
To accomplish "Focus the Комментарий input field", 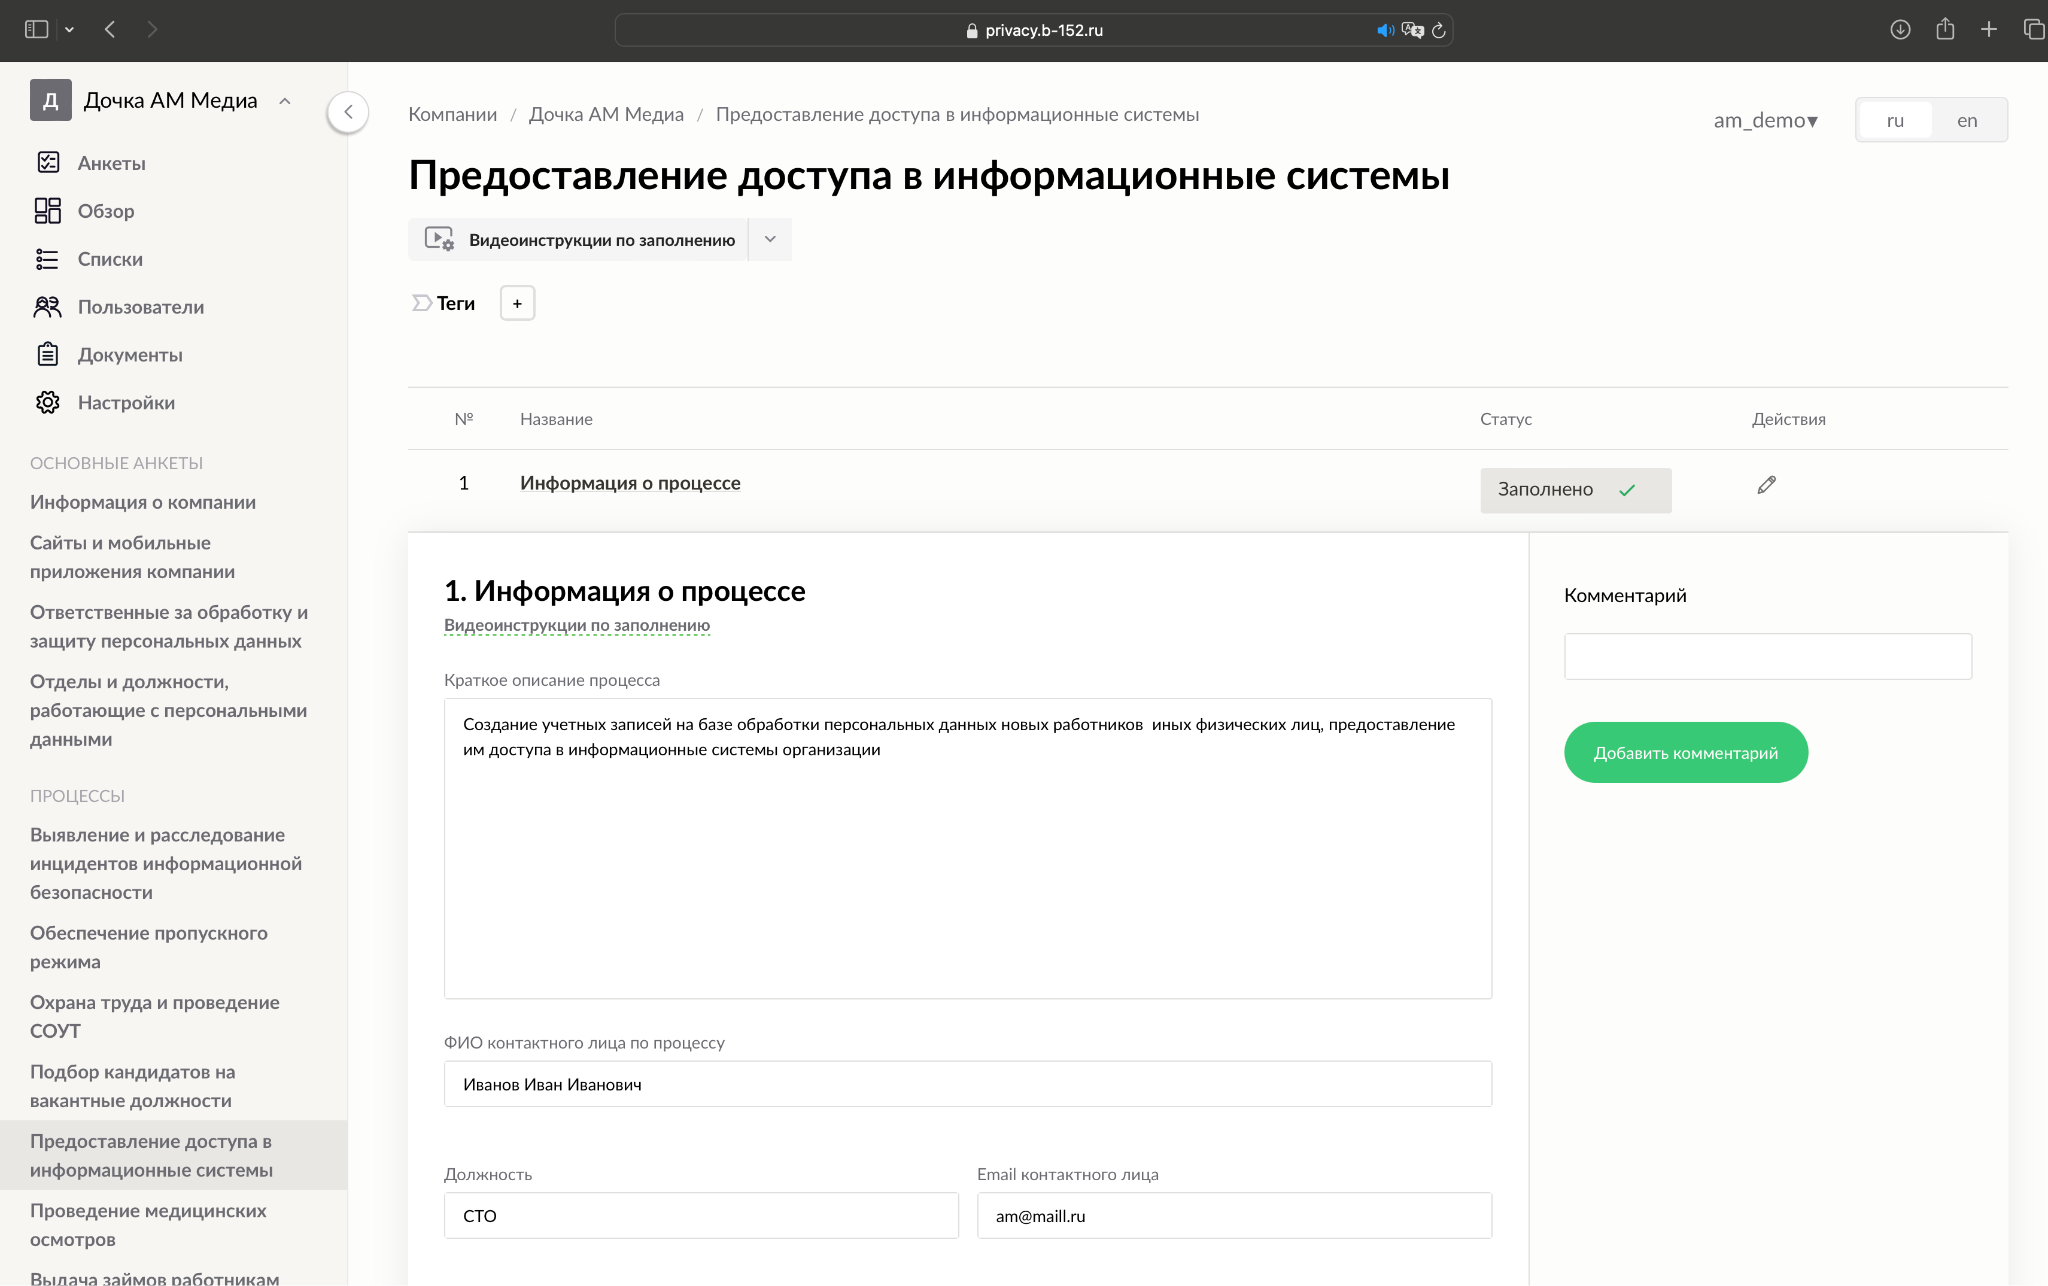I will pyautogui.click(x=1767, y=657).
